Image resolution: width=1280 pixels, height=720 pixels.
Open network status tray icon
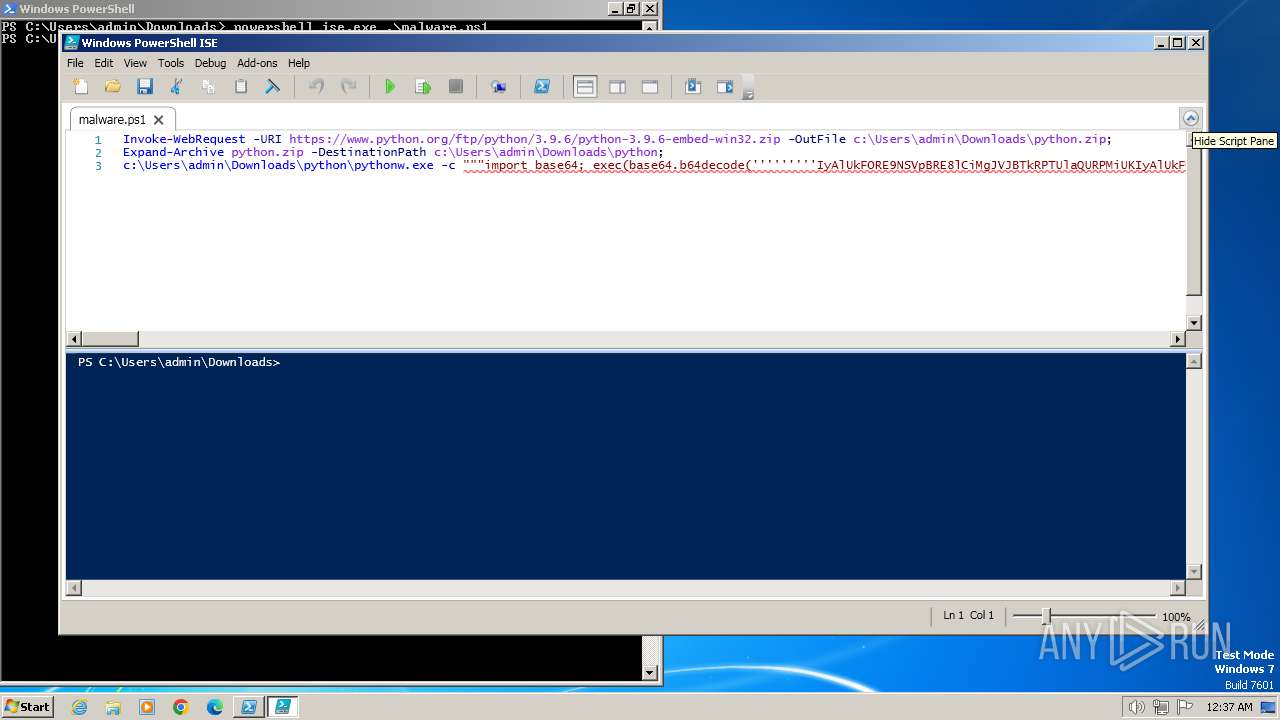pos(1161,707)
